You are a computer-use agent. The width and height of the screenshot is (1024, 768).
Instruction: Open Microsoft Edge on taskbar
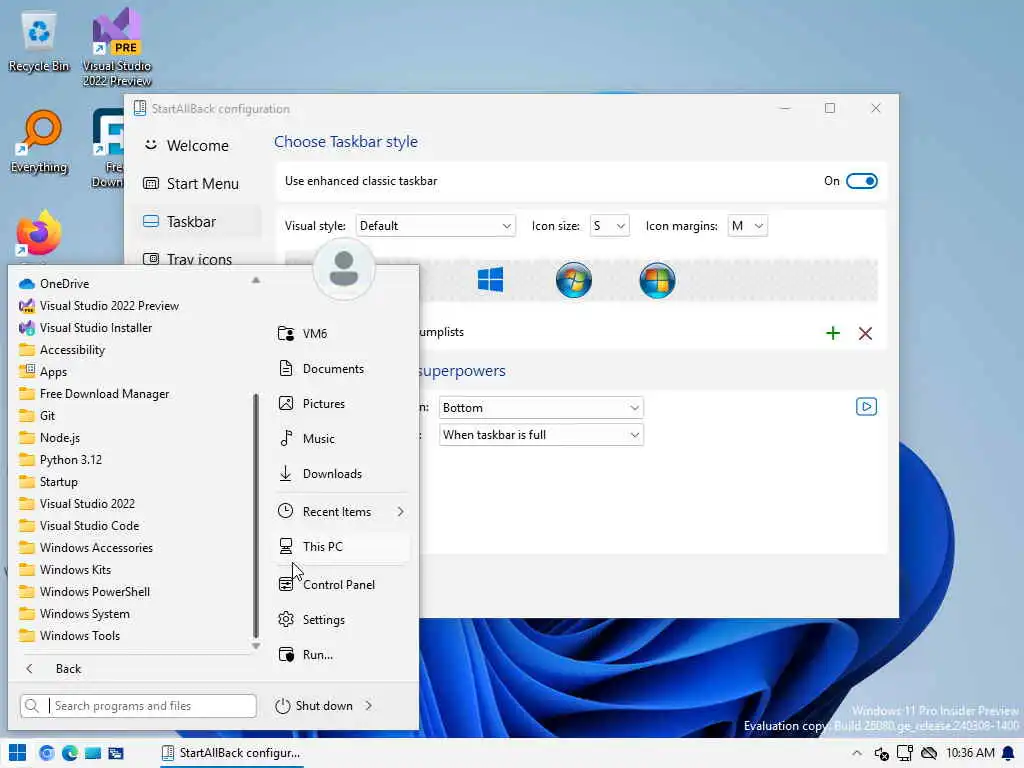70,753
